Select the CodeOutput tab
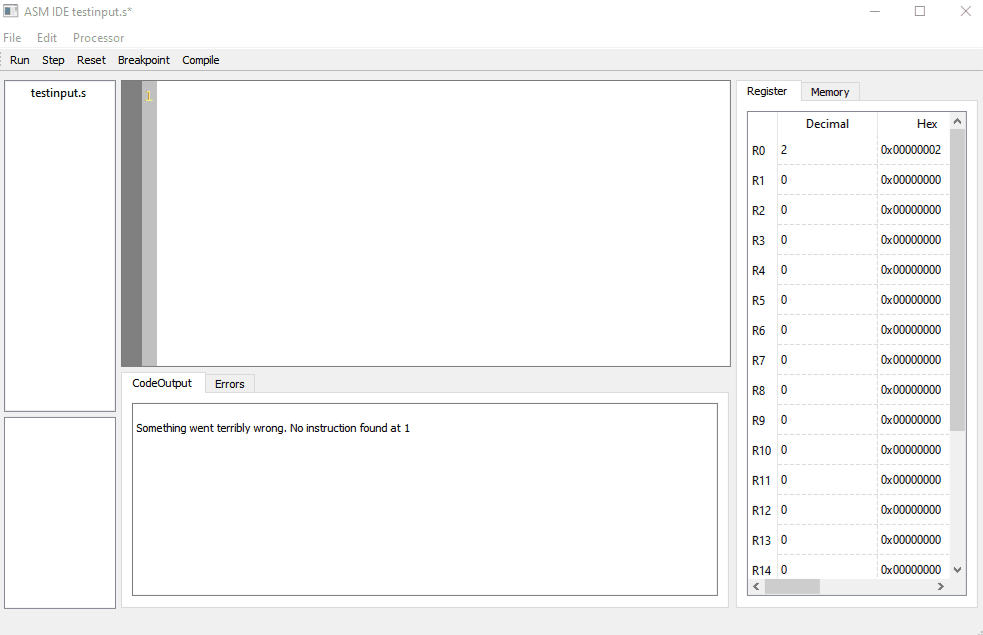The width and height of the screenshot is (983, 635). click(x=162, y=383)
